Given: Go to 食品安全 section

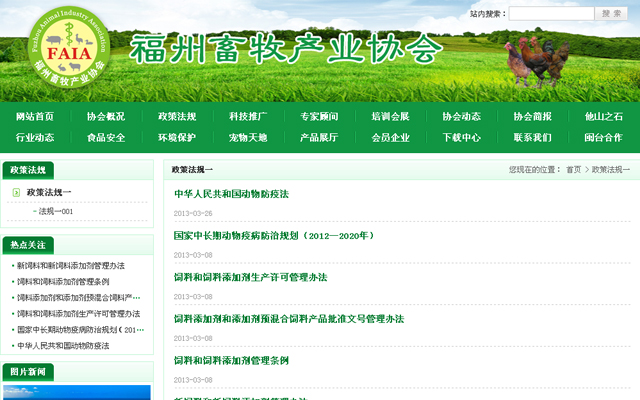Looking at the screenshot, I should point(106,138).
